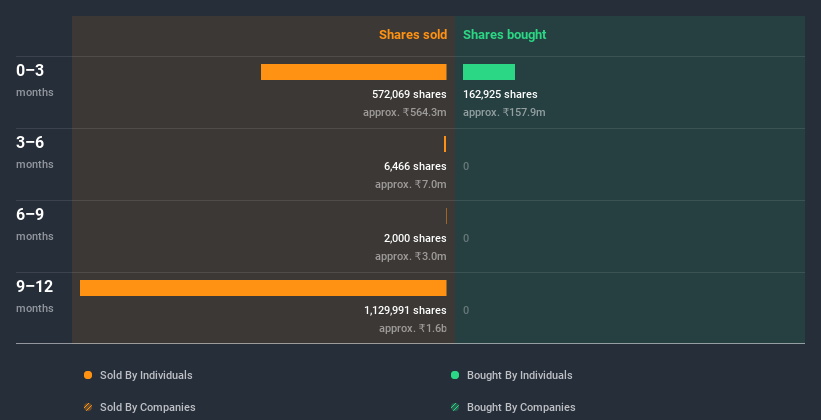The image size is (821, 420).
Task: Click the orange 0–3 months shares sold bar
Action: pos(353,72)
